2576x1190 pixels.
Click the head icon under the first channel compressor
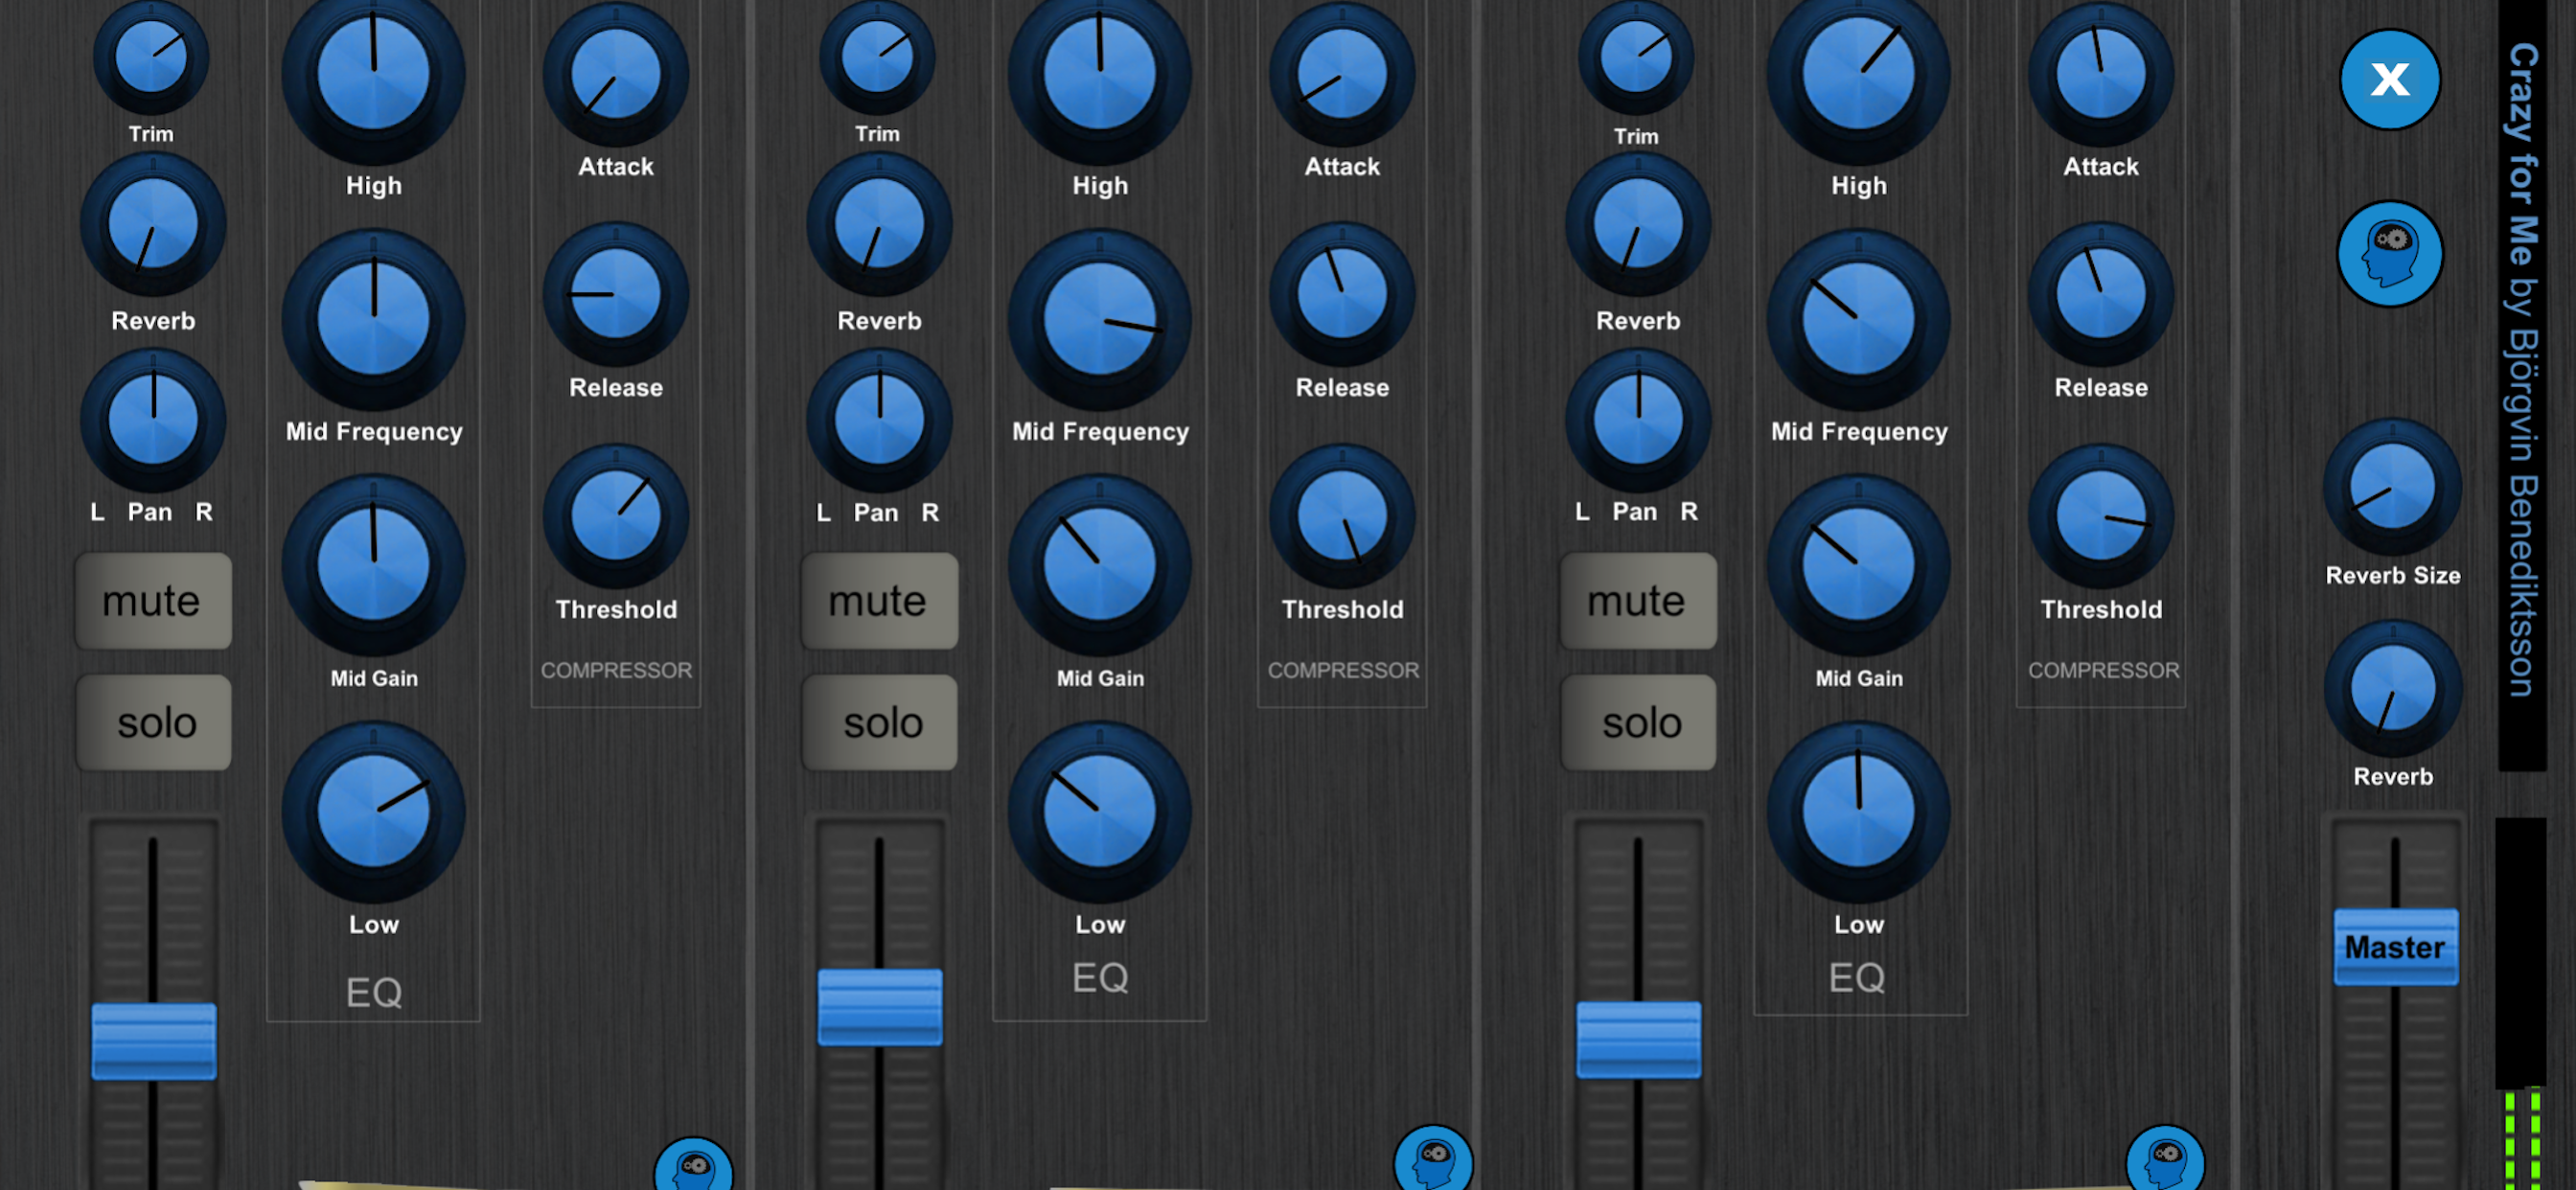pos(693,1168)
